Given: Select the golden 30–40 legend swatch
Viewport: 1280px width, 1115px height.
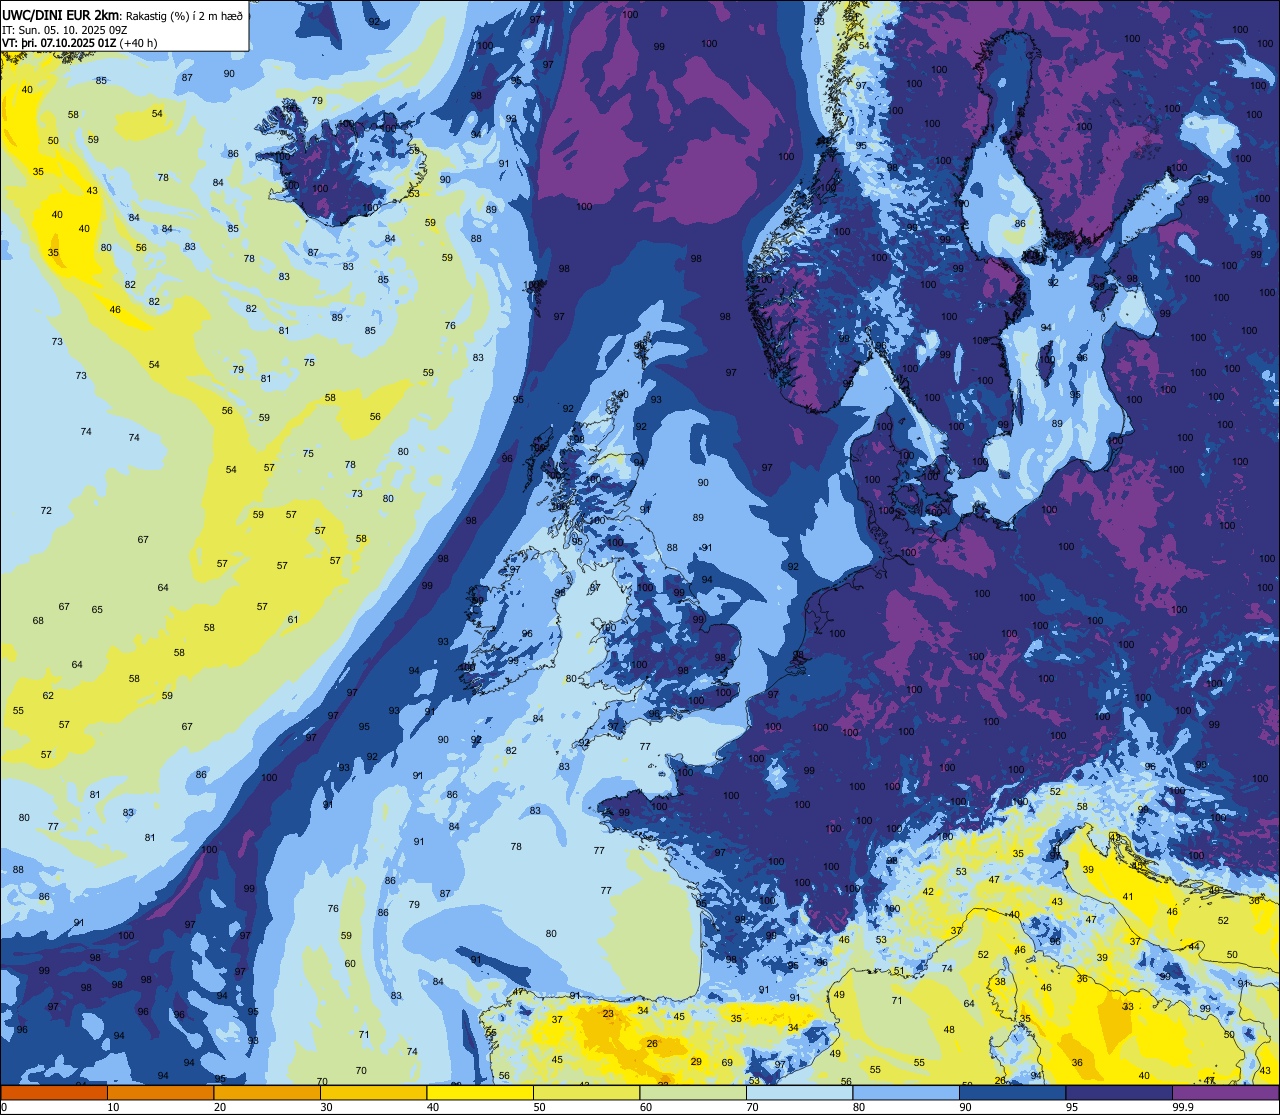Looking at the screenshot, I should click(373, 1092).
